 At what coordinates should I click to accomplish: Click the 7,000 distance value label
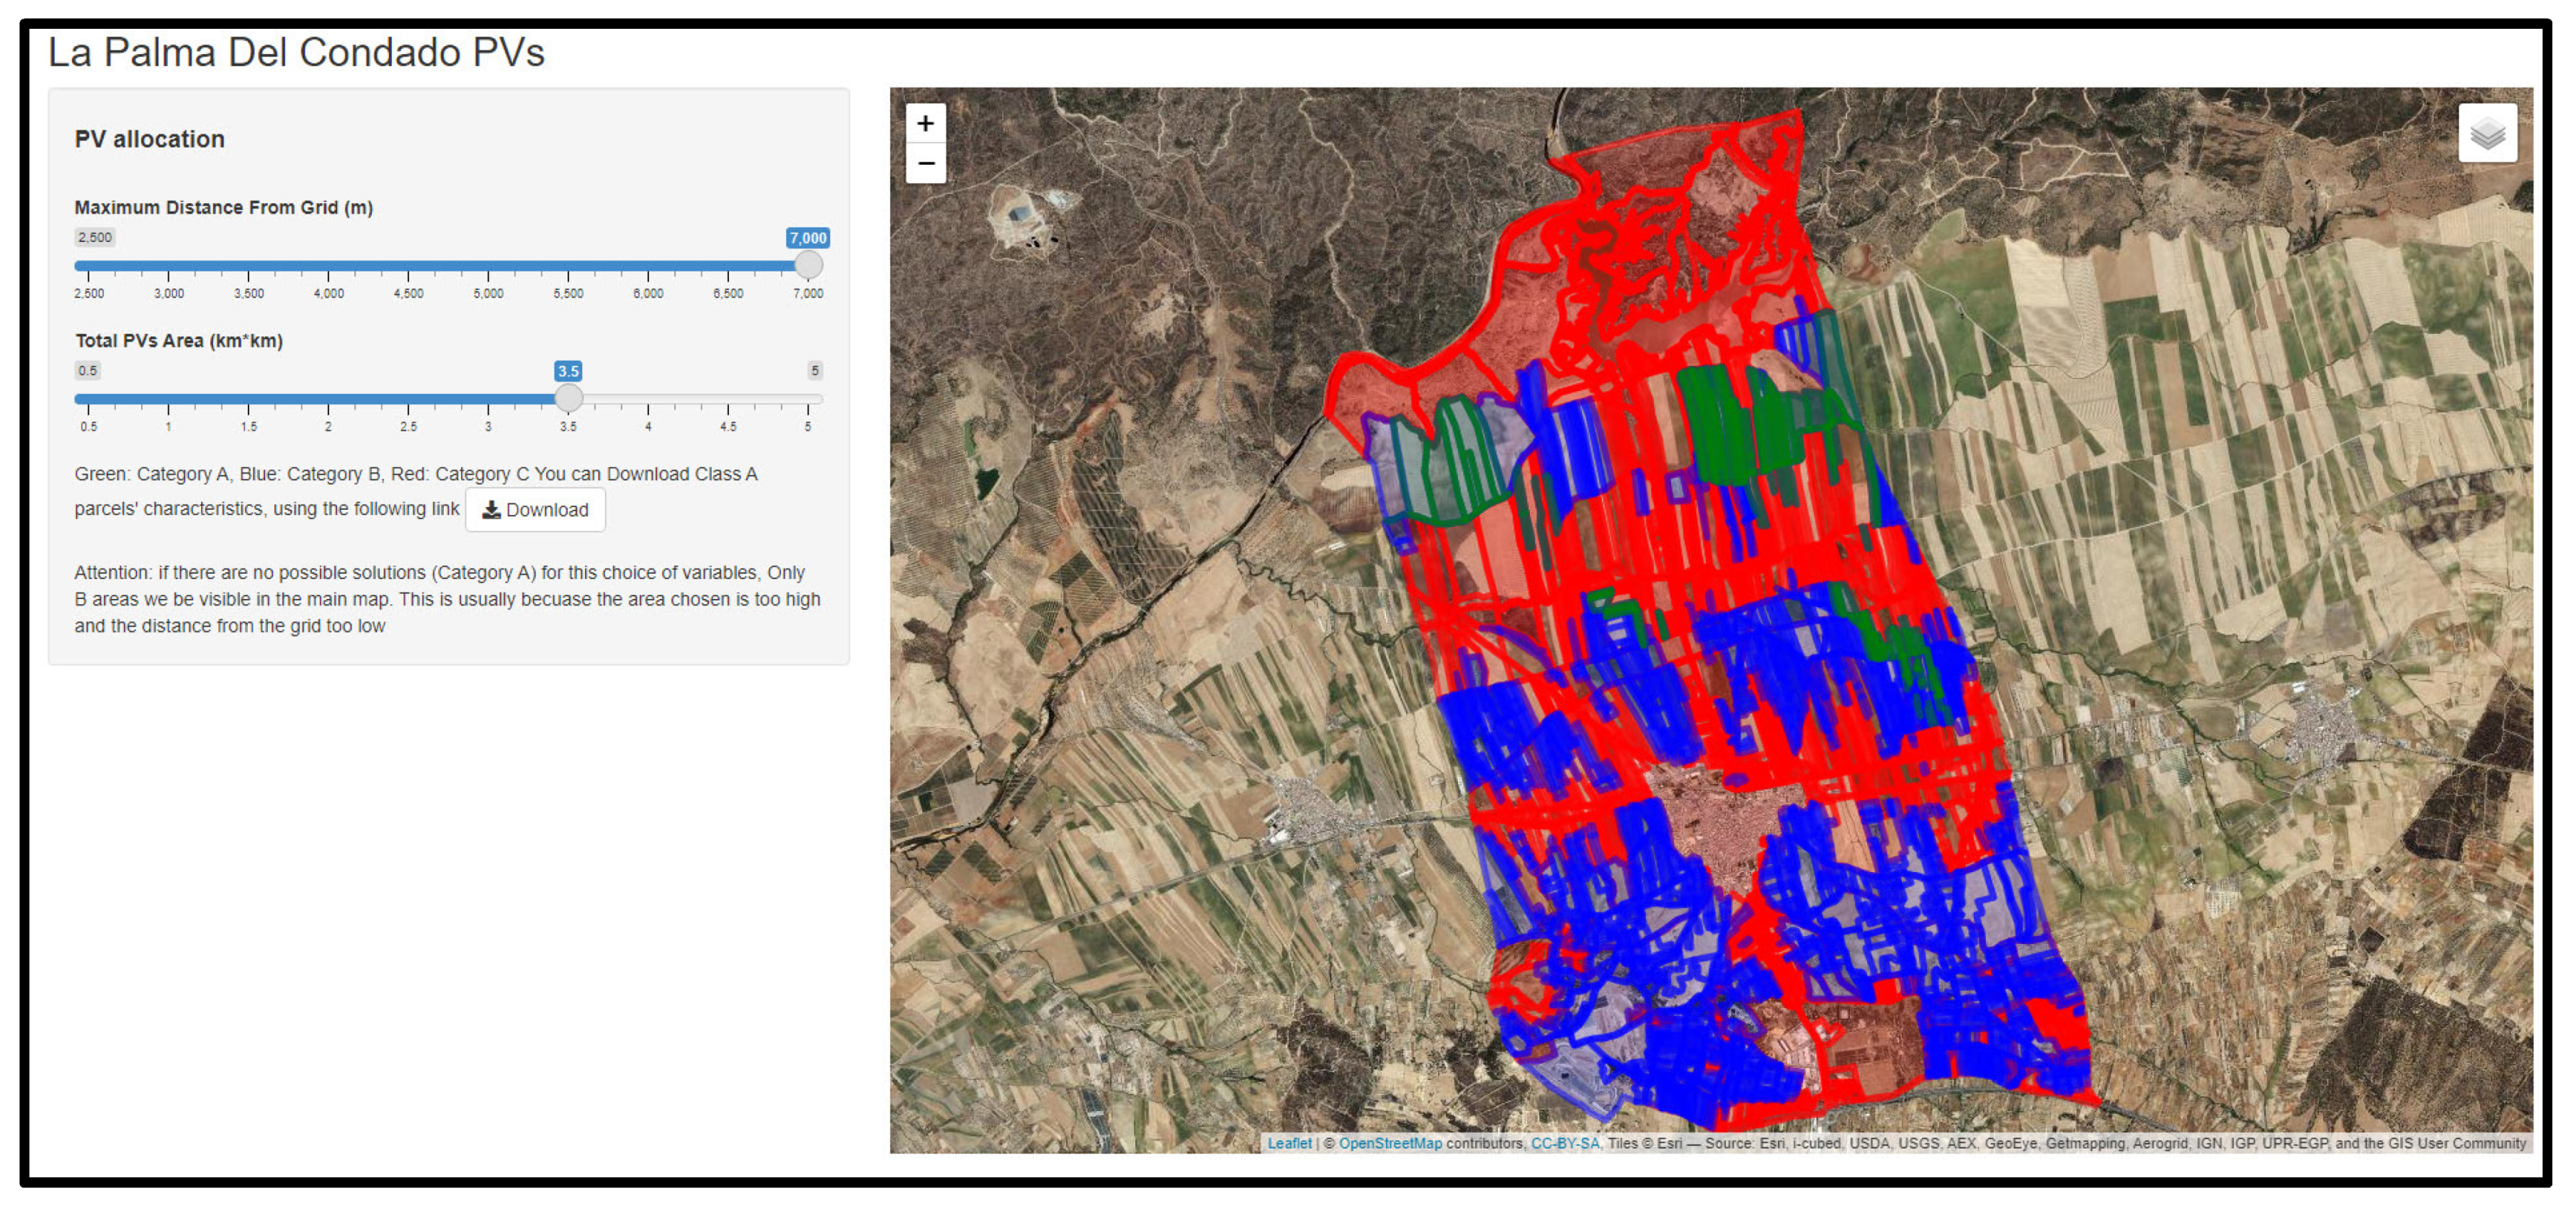(x=807, y=238)
